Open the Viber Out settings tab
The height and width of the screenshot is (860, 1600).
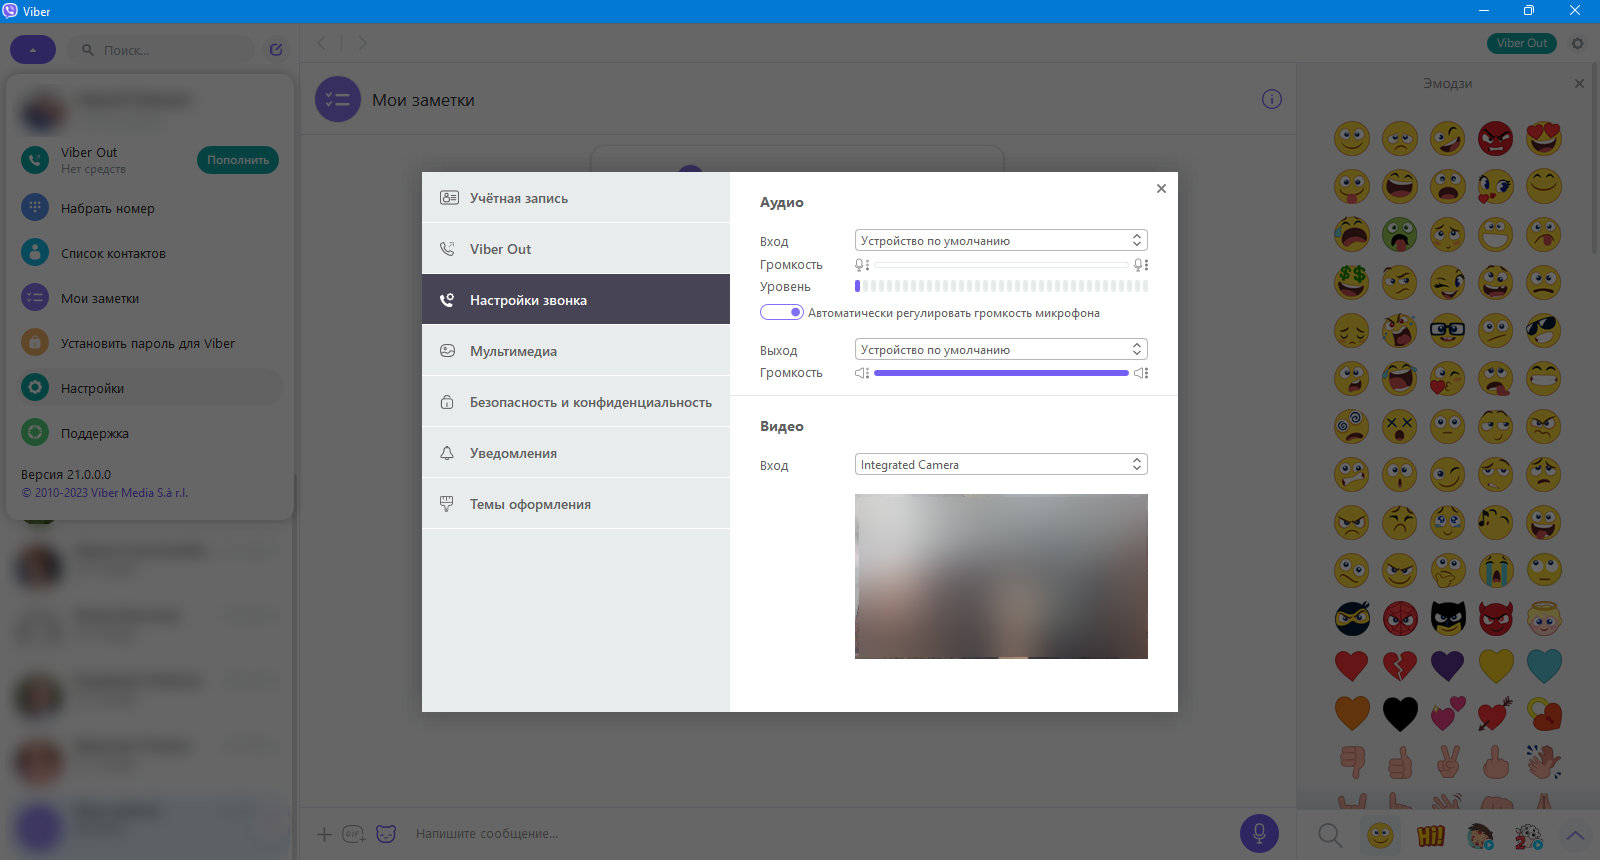click(576, 249)
